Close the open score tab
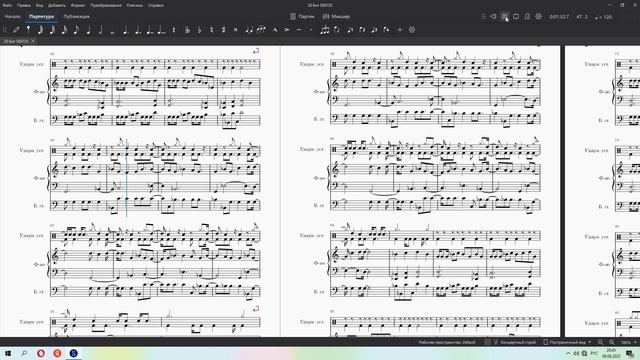 pyautogui.click(x=33, y=41)
